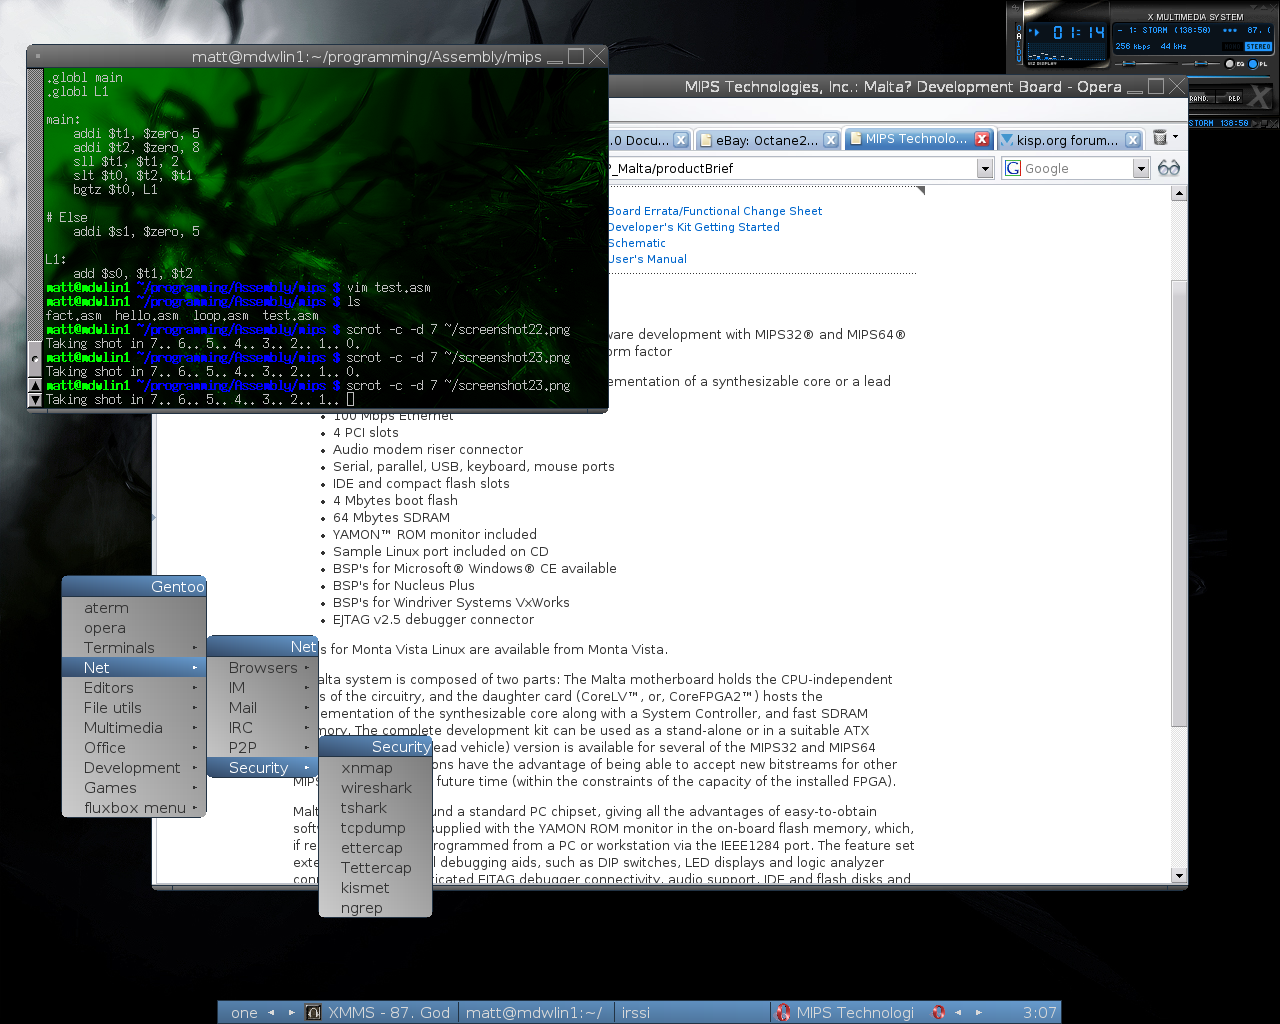This screenshot has height=1024, width=1280.
Task: Toggle the XMMS equalizer EQ button
Action: click(1231, 64)
